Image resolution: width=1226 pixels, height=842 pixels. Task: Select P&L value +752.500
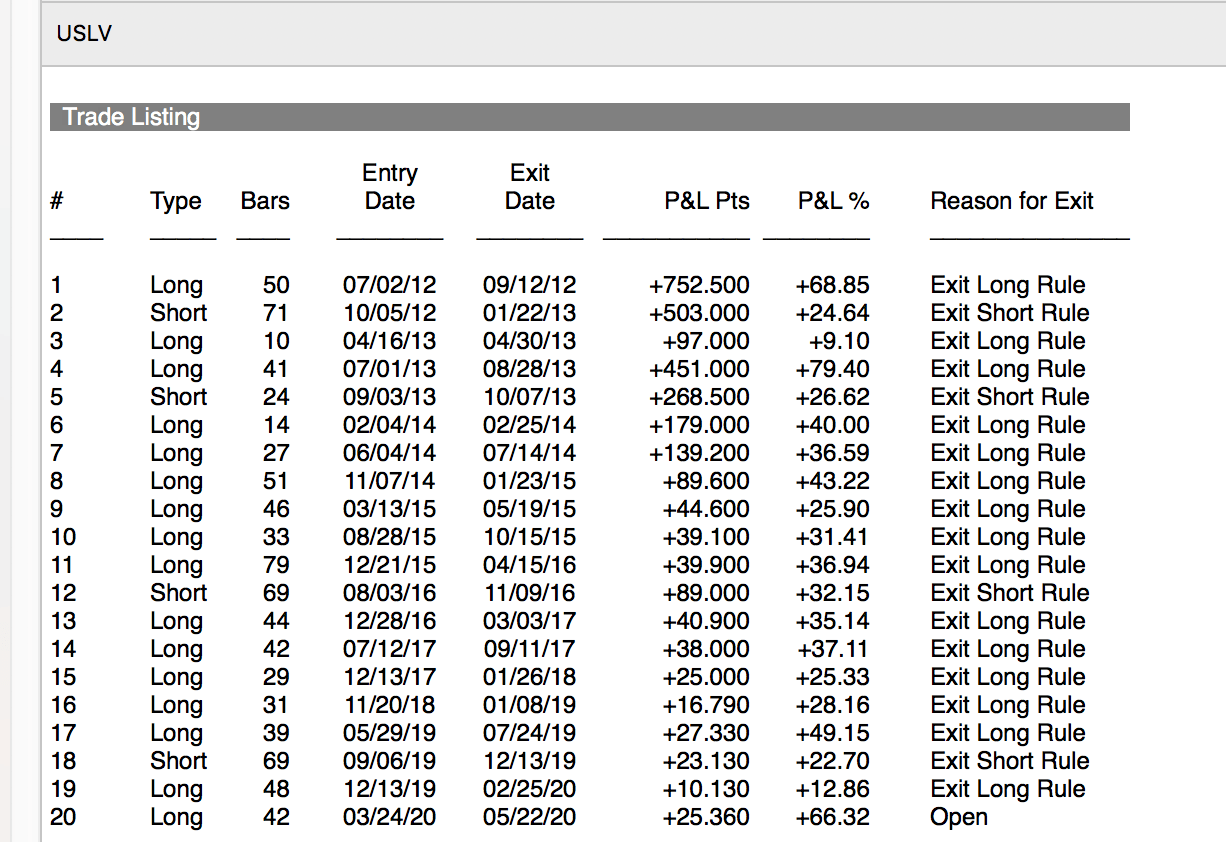(x=699, y=285)
